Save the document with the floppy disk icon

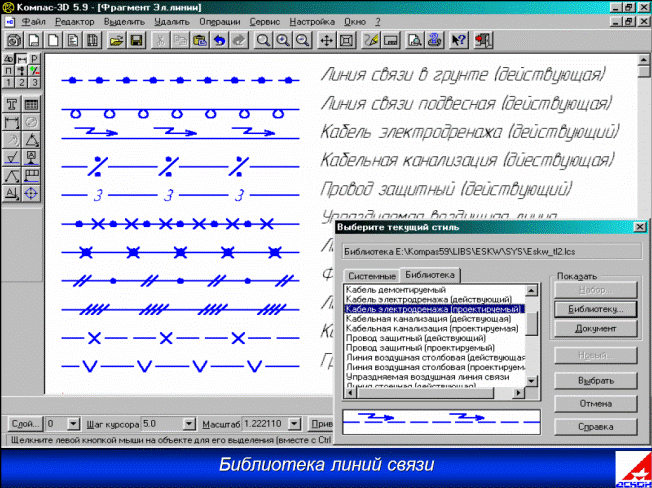pos(136,41)
